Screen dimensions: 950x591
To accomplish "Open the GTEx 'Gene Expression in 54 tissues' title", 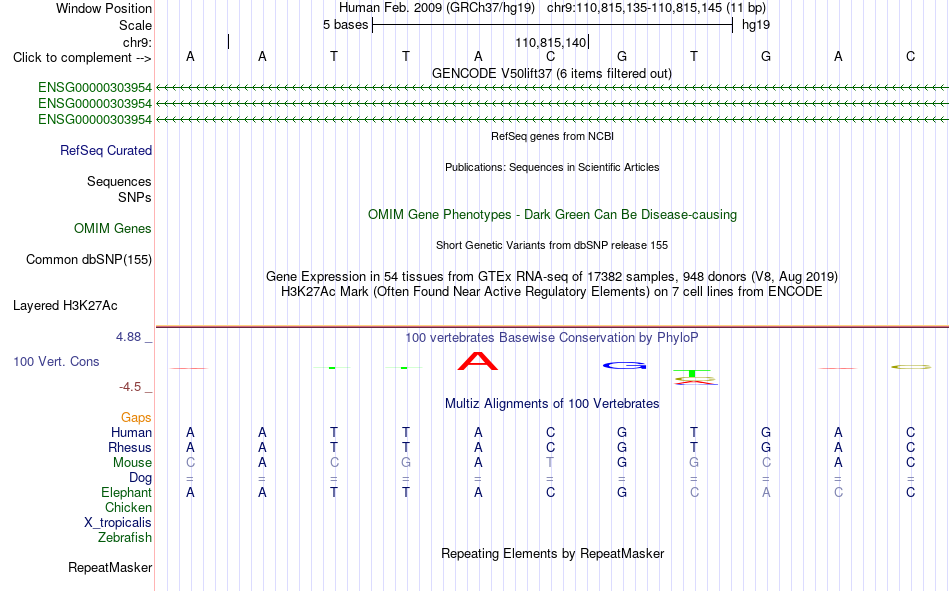I will pos(552,276).
